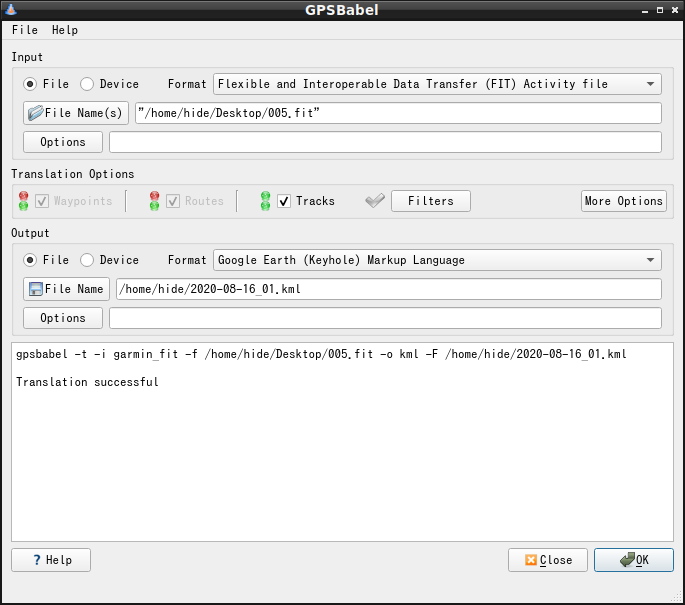Open More Options
Screen dimensions: 685x605
[x=623, y=201]
